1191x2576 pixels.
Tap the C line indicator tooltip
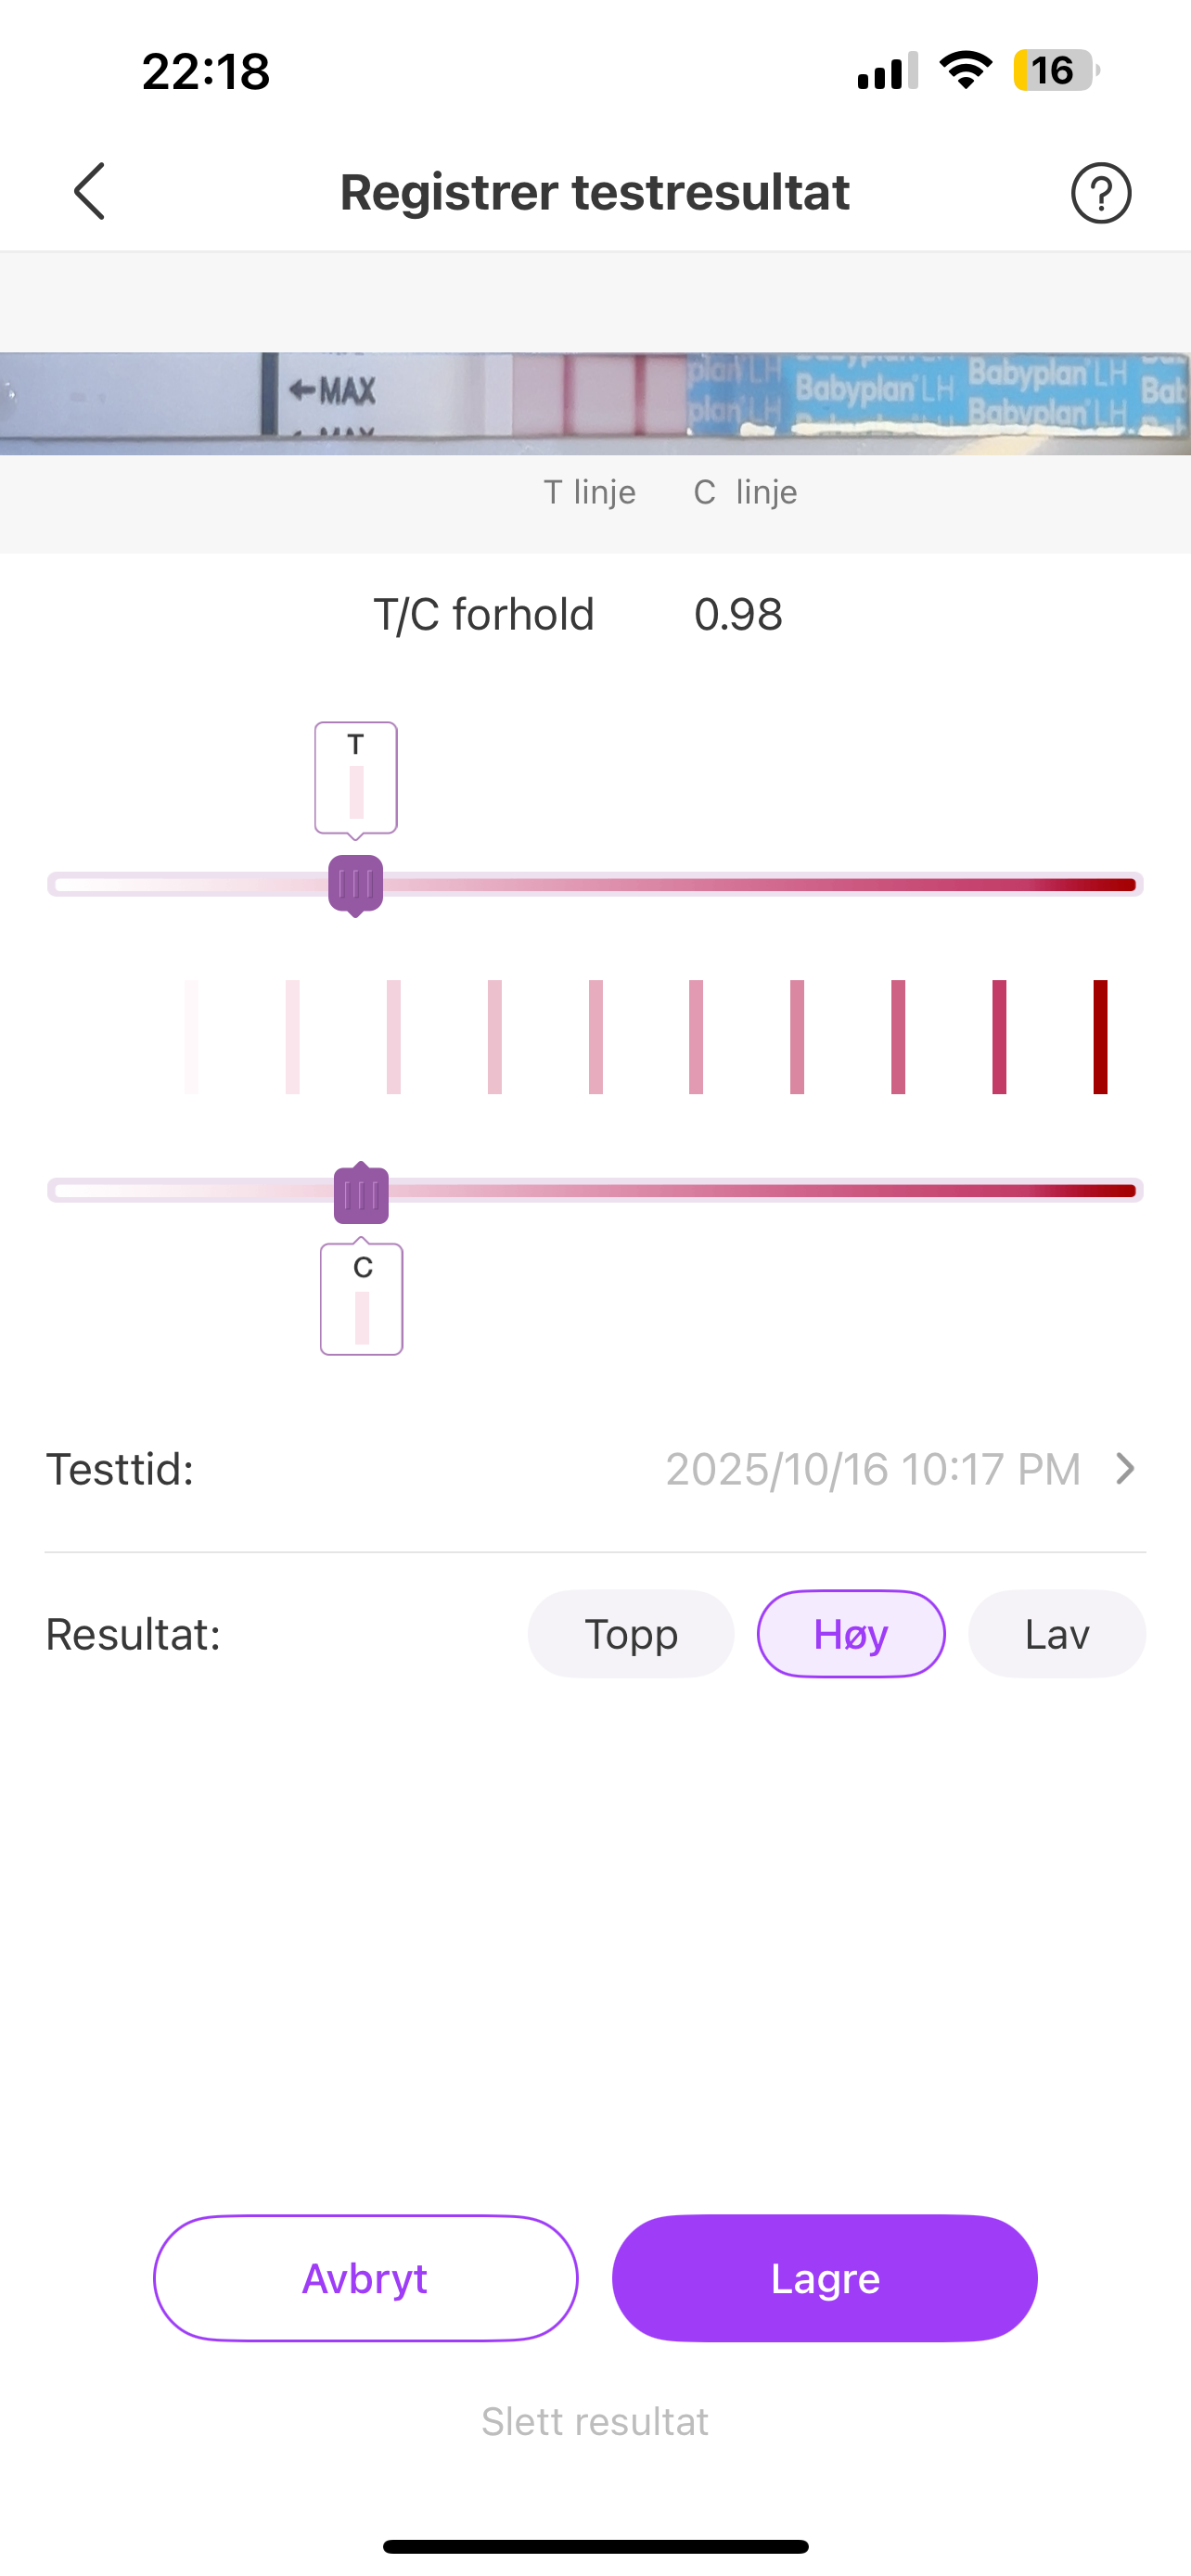tap(362, 1299)
